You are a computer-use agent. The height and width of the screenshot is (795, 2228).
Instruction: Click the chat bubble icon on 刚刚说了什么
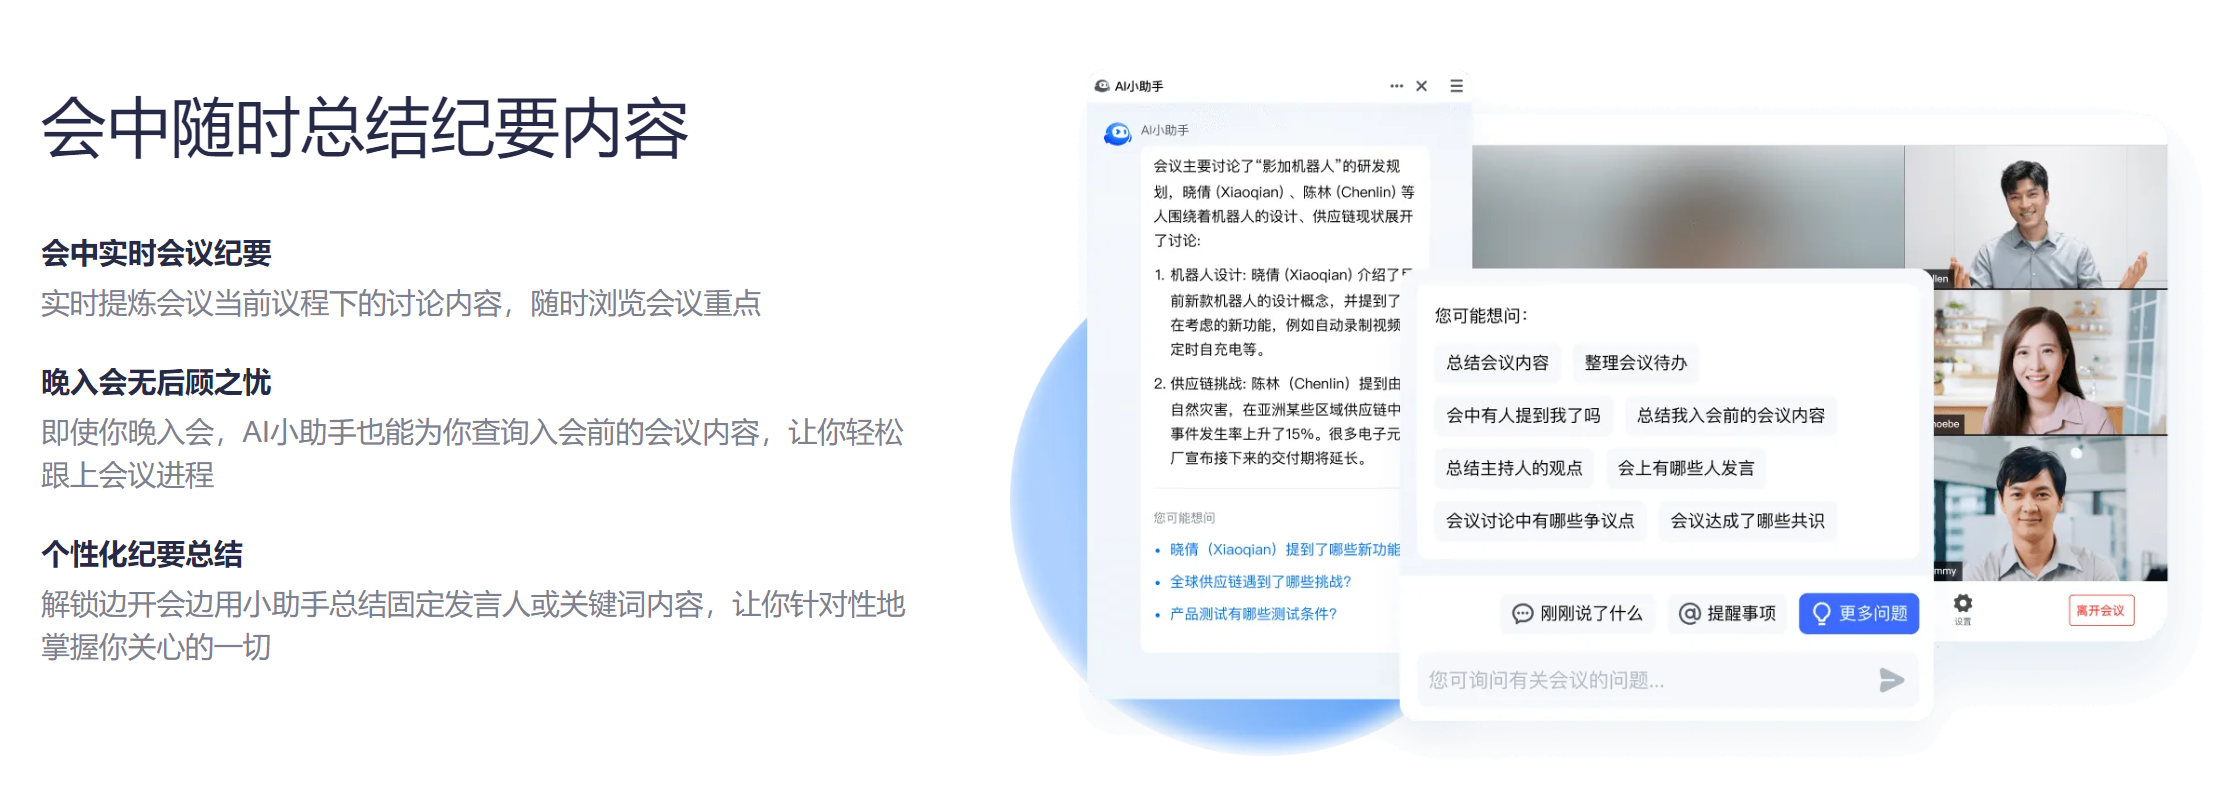pos(1522,613)
